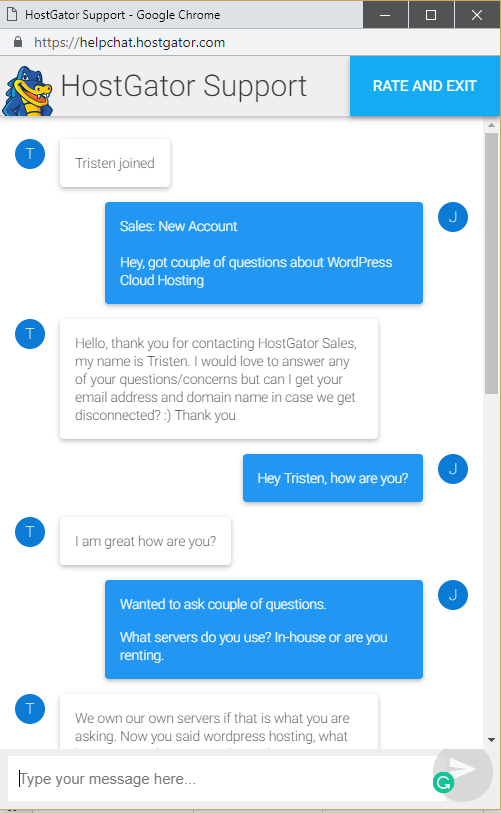
Task: Maximize the HostGator Support Chrome window
Action: [431, 15]
